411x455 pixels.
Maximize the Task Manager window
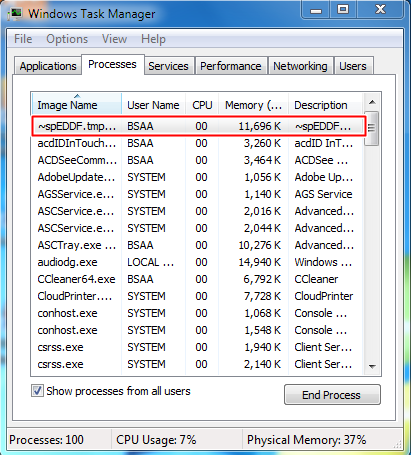click(x=343, y=9)
